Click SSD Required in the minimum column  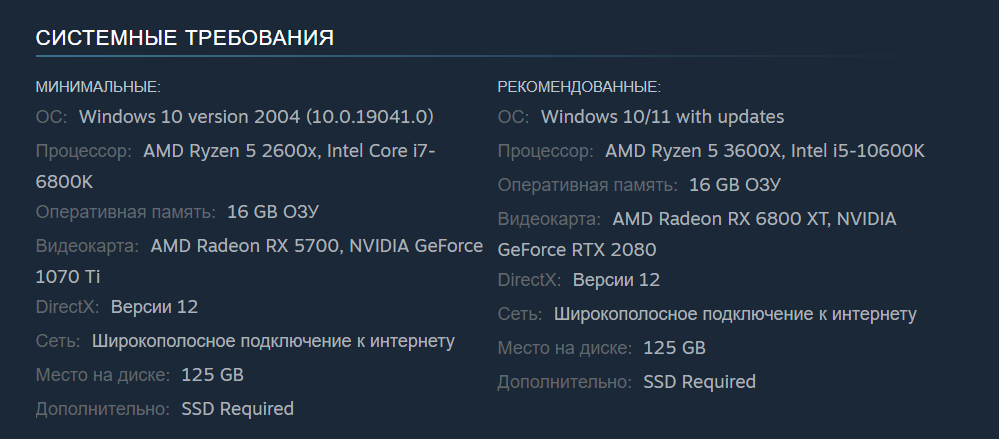[x=237, y=408]
